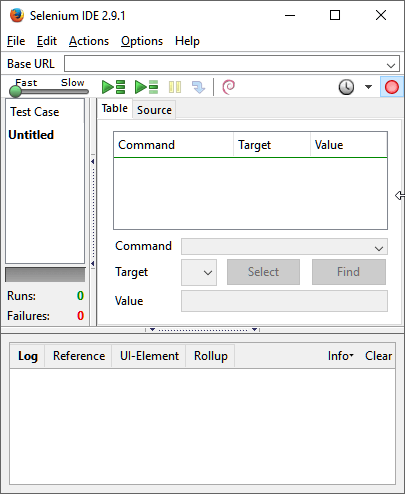This screenshot has width=405, height=494.
Task: Click inside the Base URL field
Action: pos(232,64)
